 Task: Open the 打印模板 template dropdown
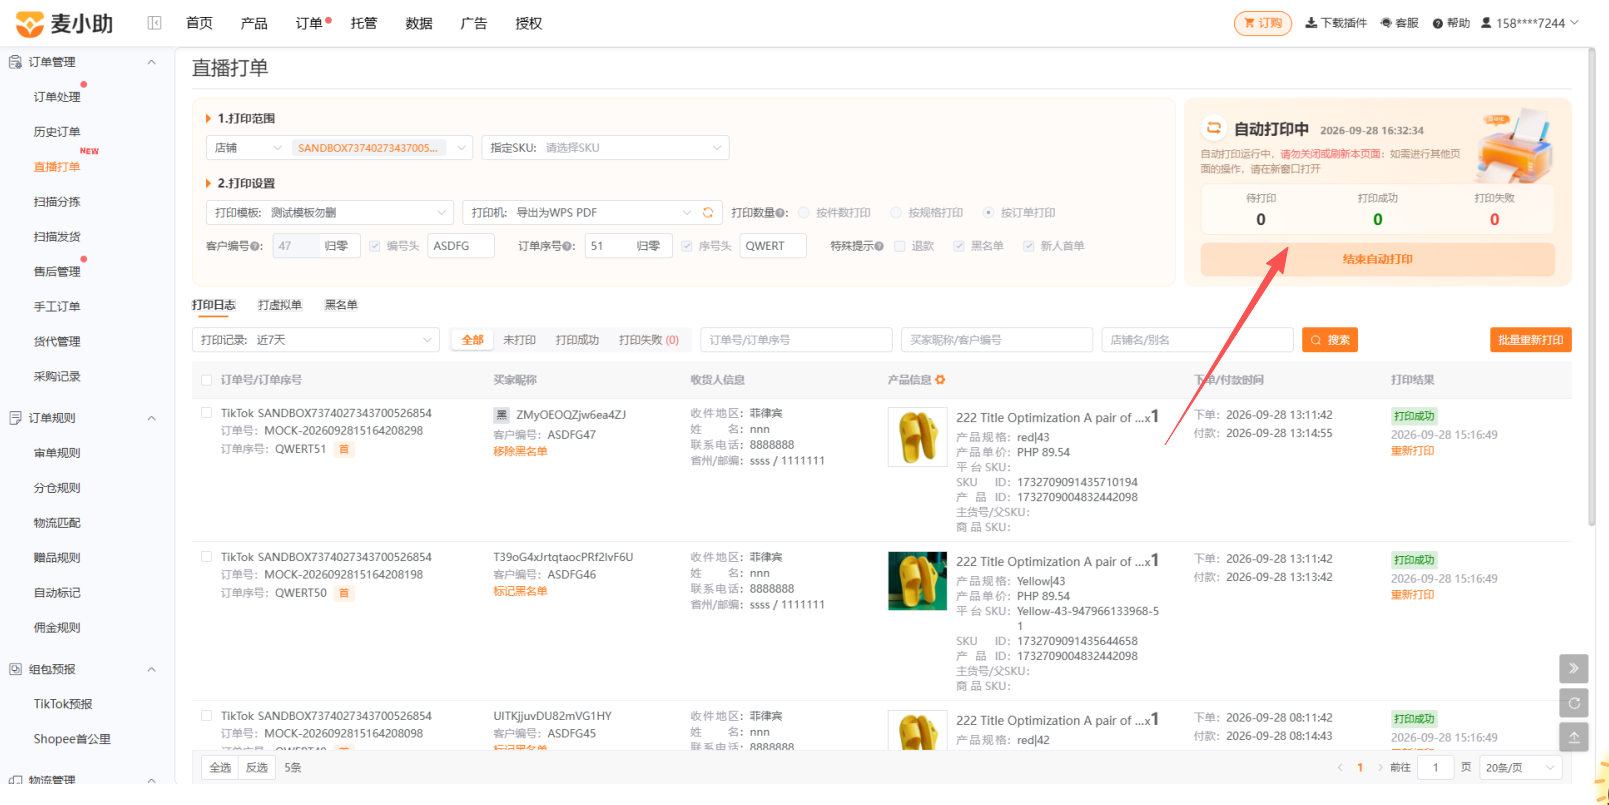330,213
